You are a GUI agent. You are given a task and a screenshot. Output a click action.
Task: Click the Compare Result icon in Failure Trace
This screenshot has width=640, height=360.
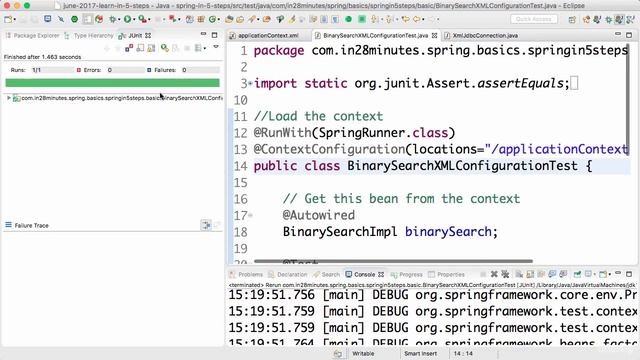[206, 225]
